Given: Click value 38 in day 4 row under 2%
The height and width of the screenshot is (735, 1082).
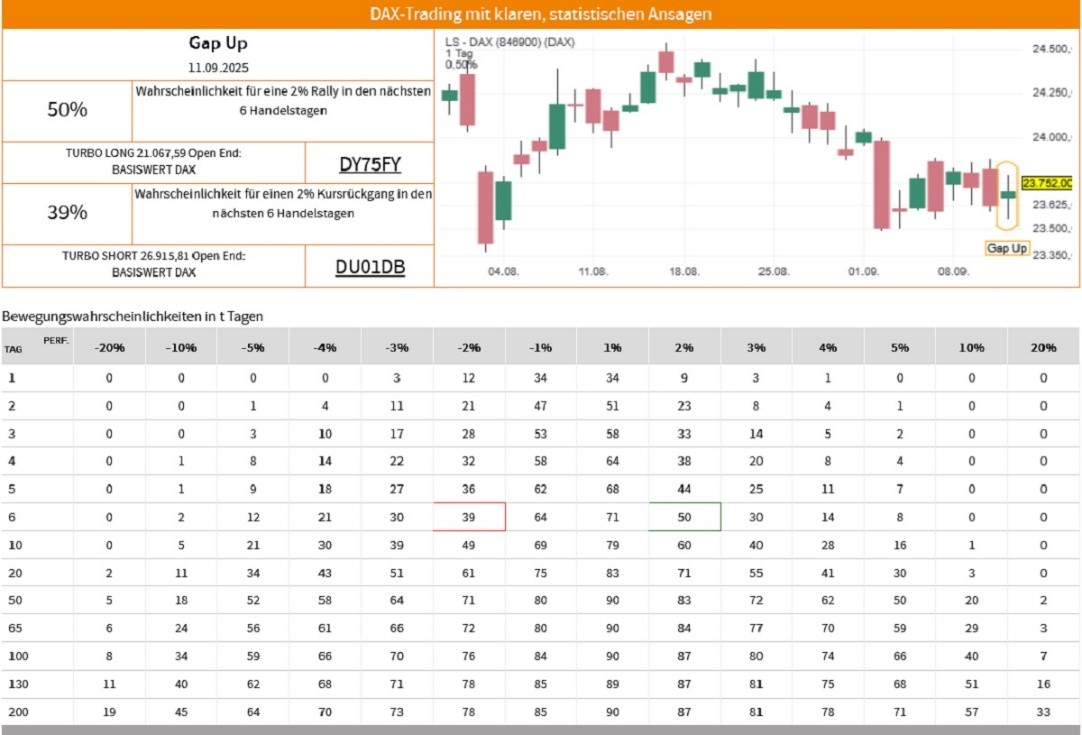Looking at the screenshot, I should [685, 461].
